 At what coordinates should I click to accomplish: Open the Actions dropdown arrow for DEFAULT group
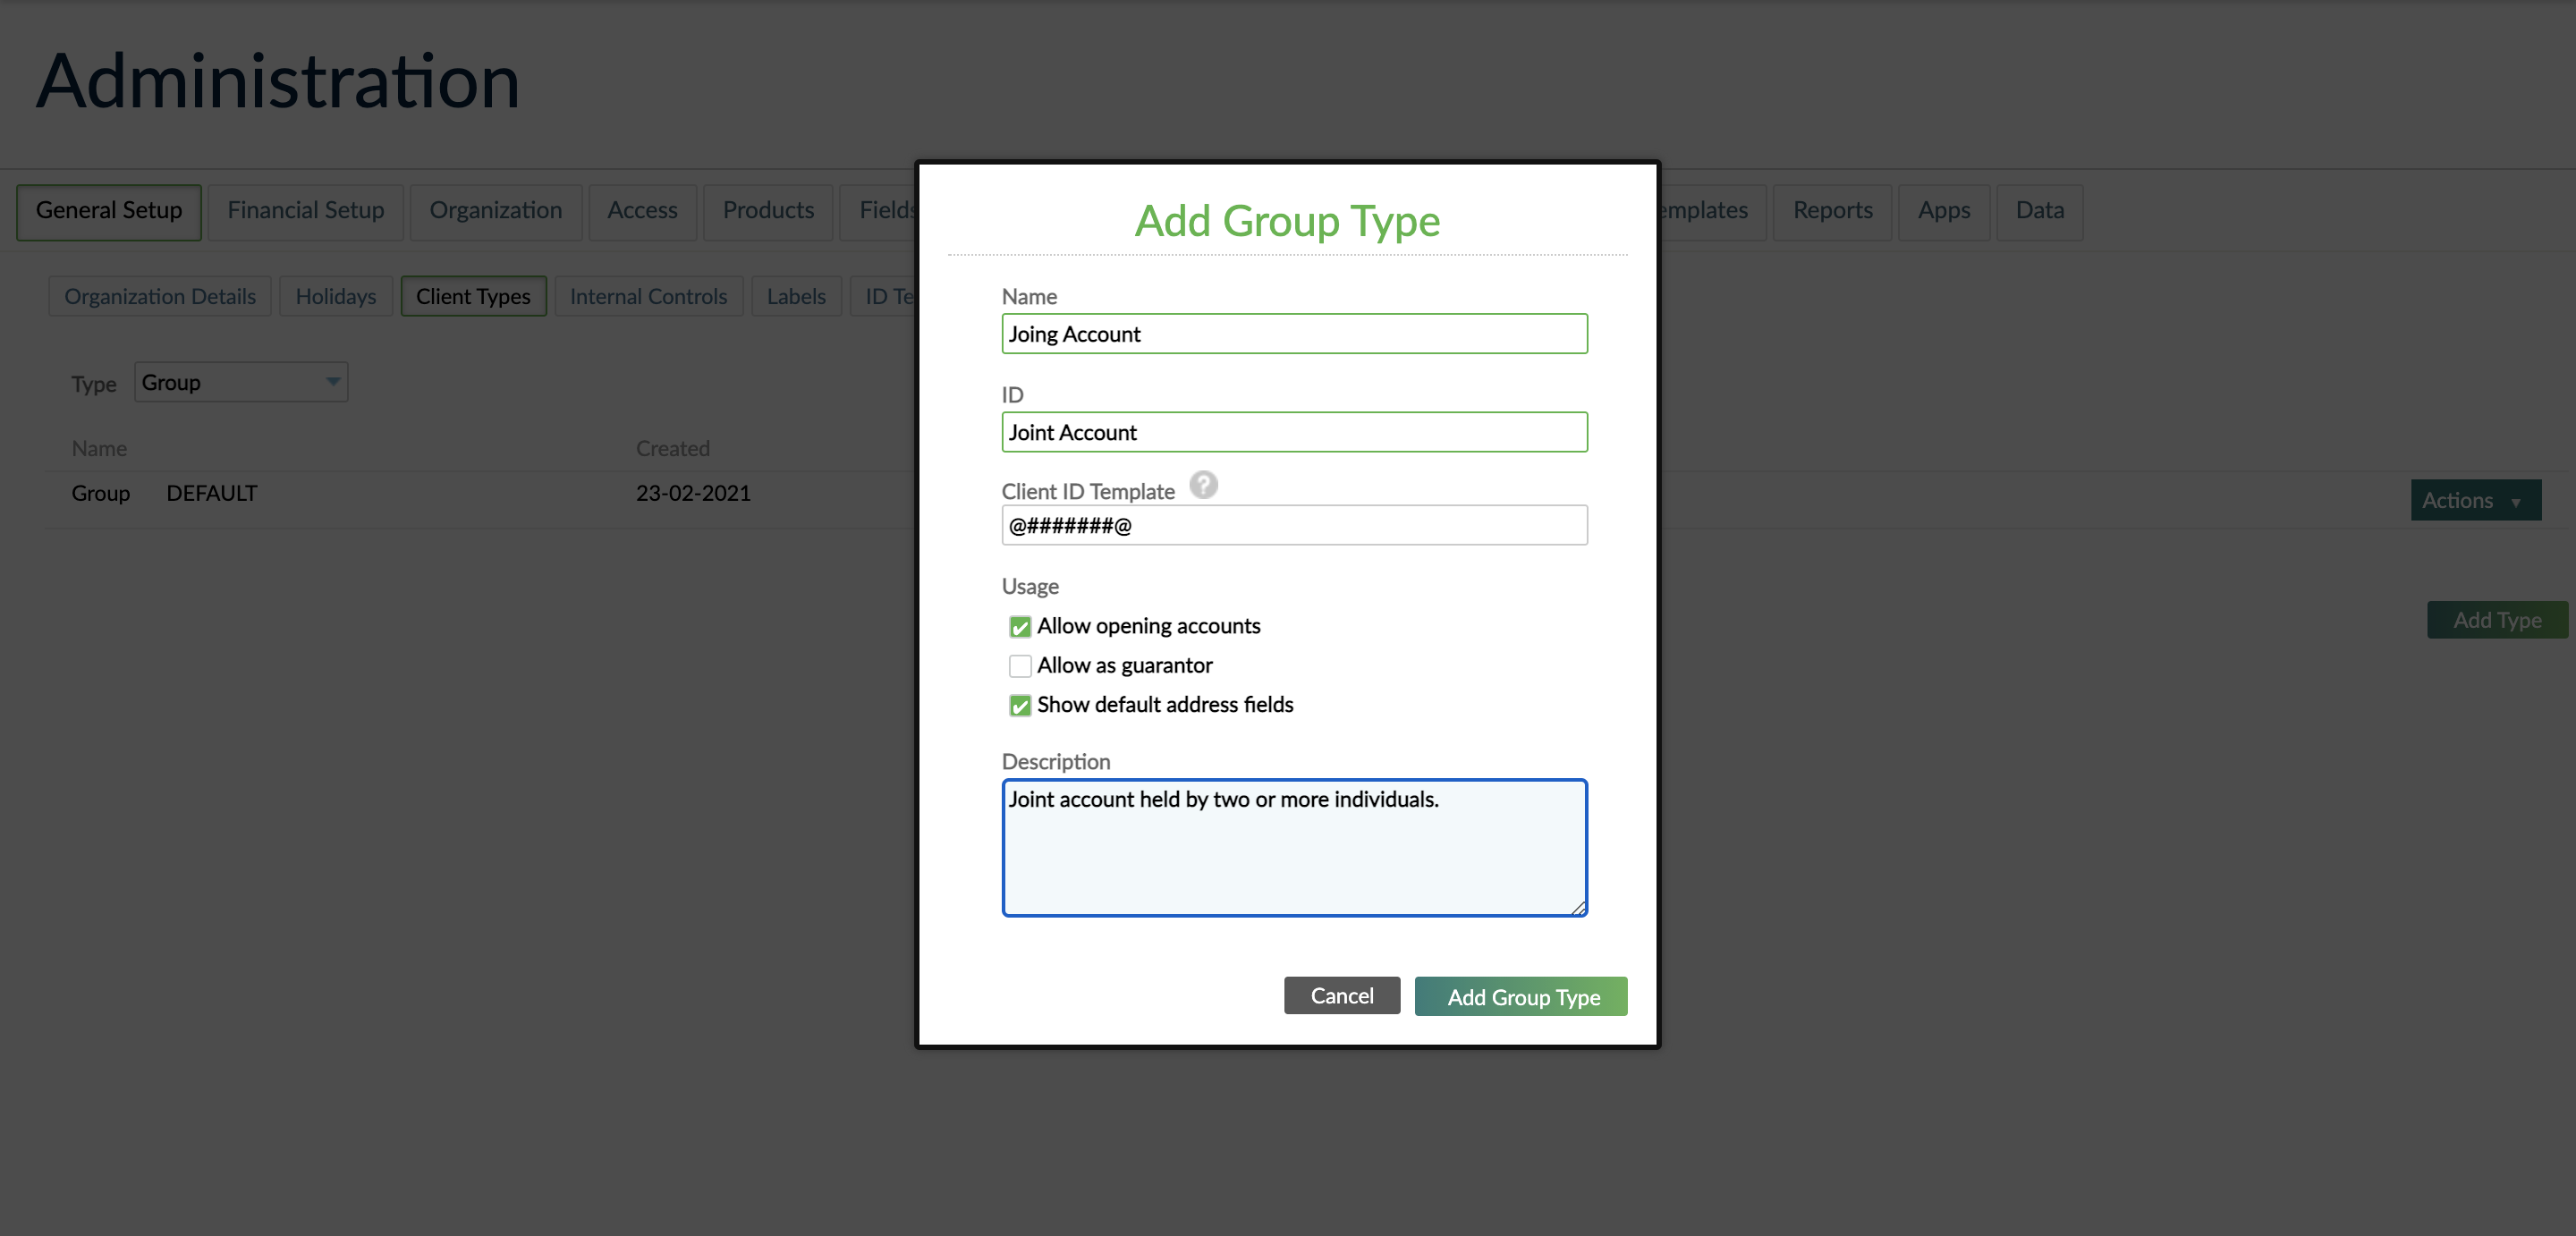[2518, 500]
